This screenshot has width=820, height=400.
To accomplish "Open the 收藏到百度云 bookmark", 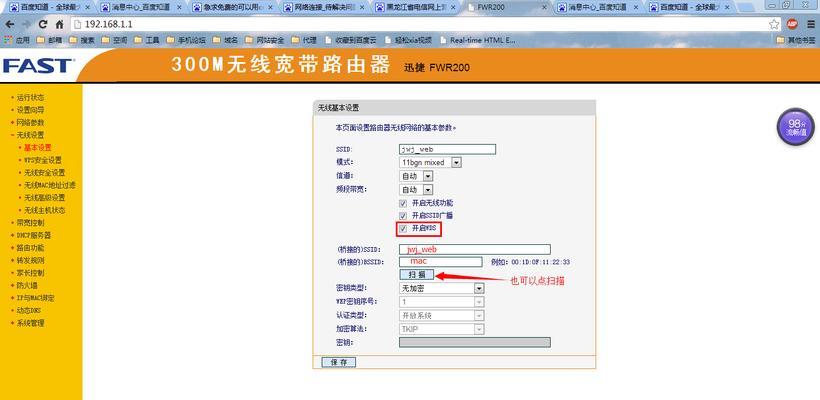I will tap(351, 40).
